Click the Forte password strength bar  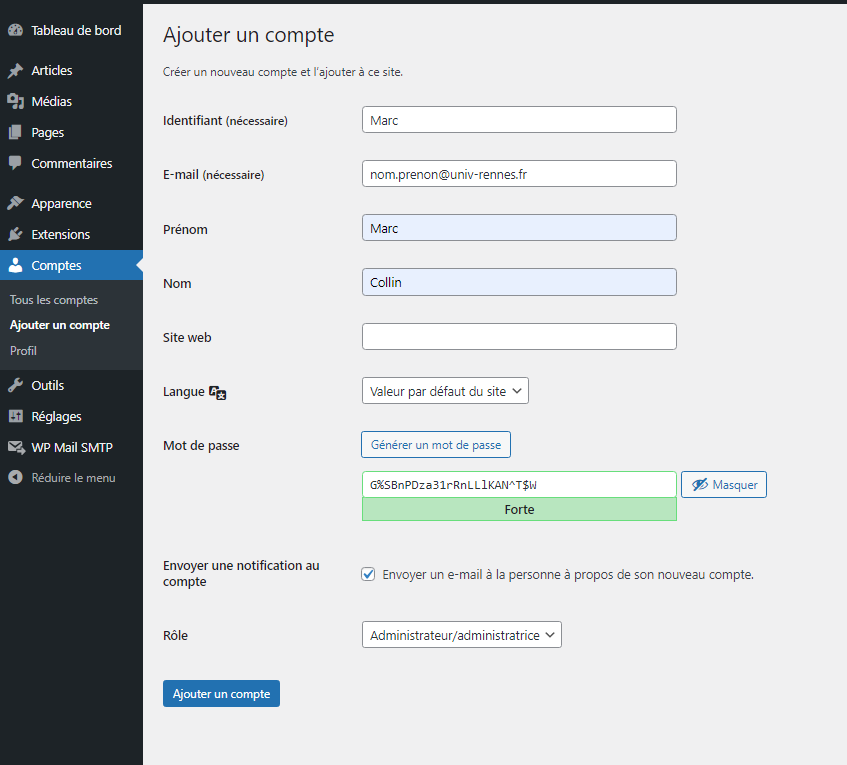click(x=519, y=510)
